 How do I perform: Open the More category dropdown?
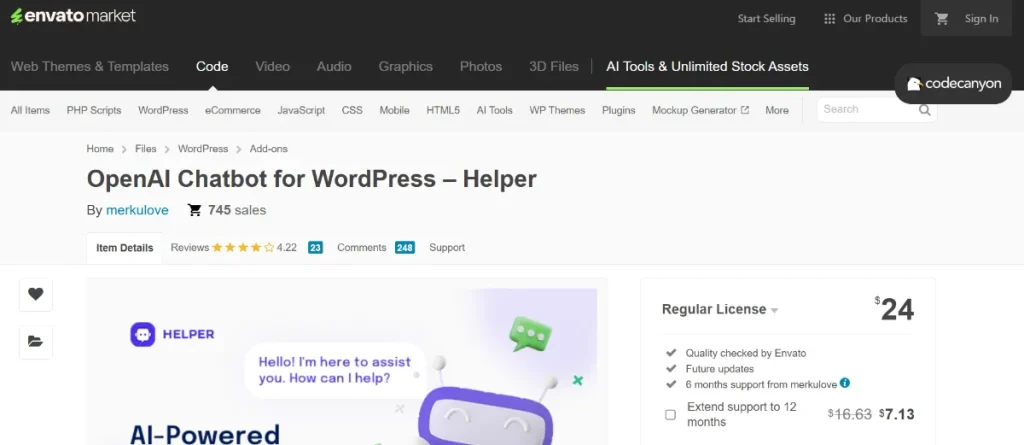tap(776, 110)
